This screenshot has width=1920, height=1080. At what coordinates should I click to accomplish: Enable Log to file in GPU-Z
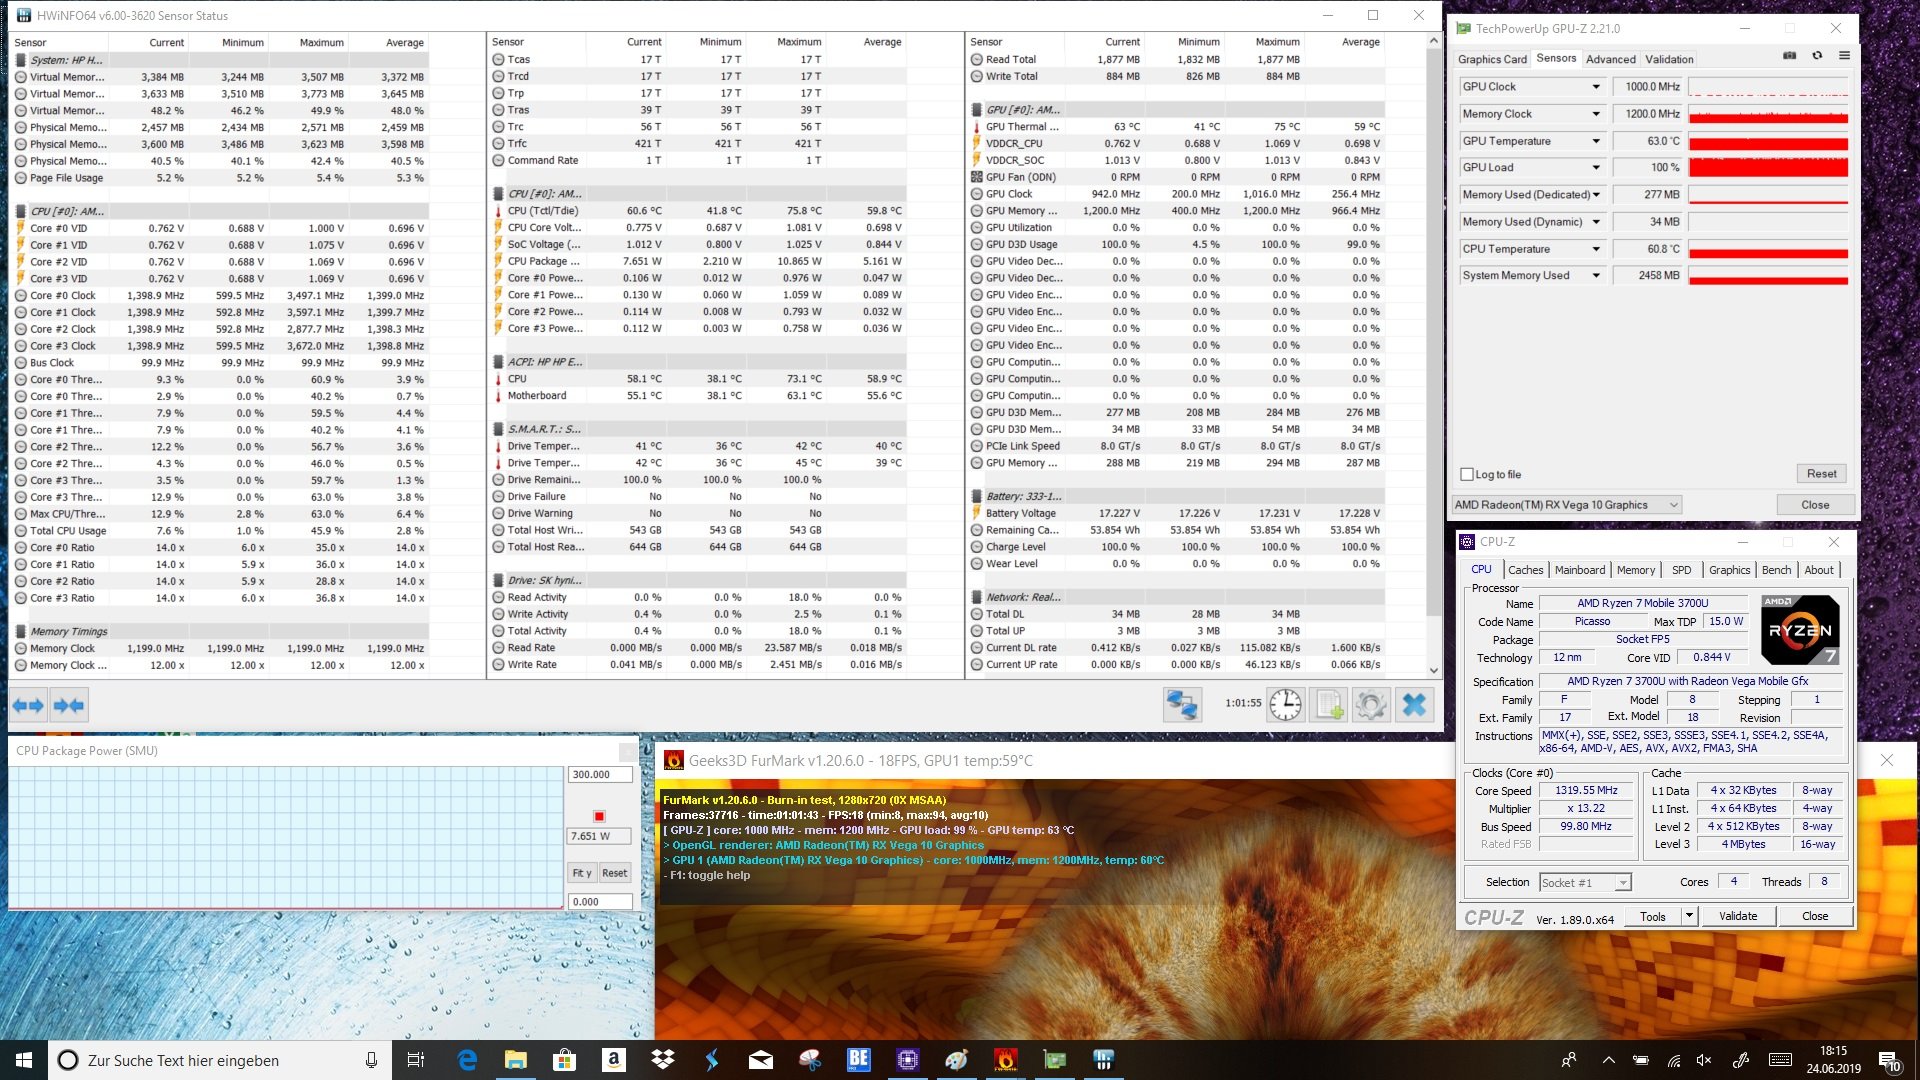point(1467,474)
